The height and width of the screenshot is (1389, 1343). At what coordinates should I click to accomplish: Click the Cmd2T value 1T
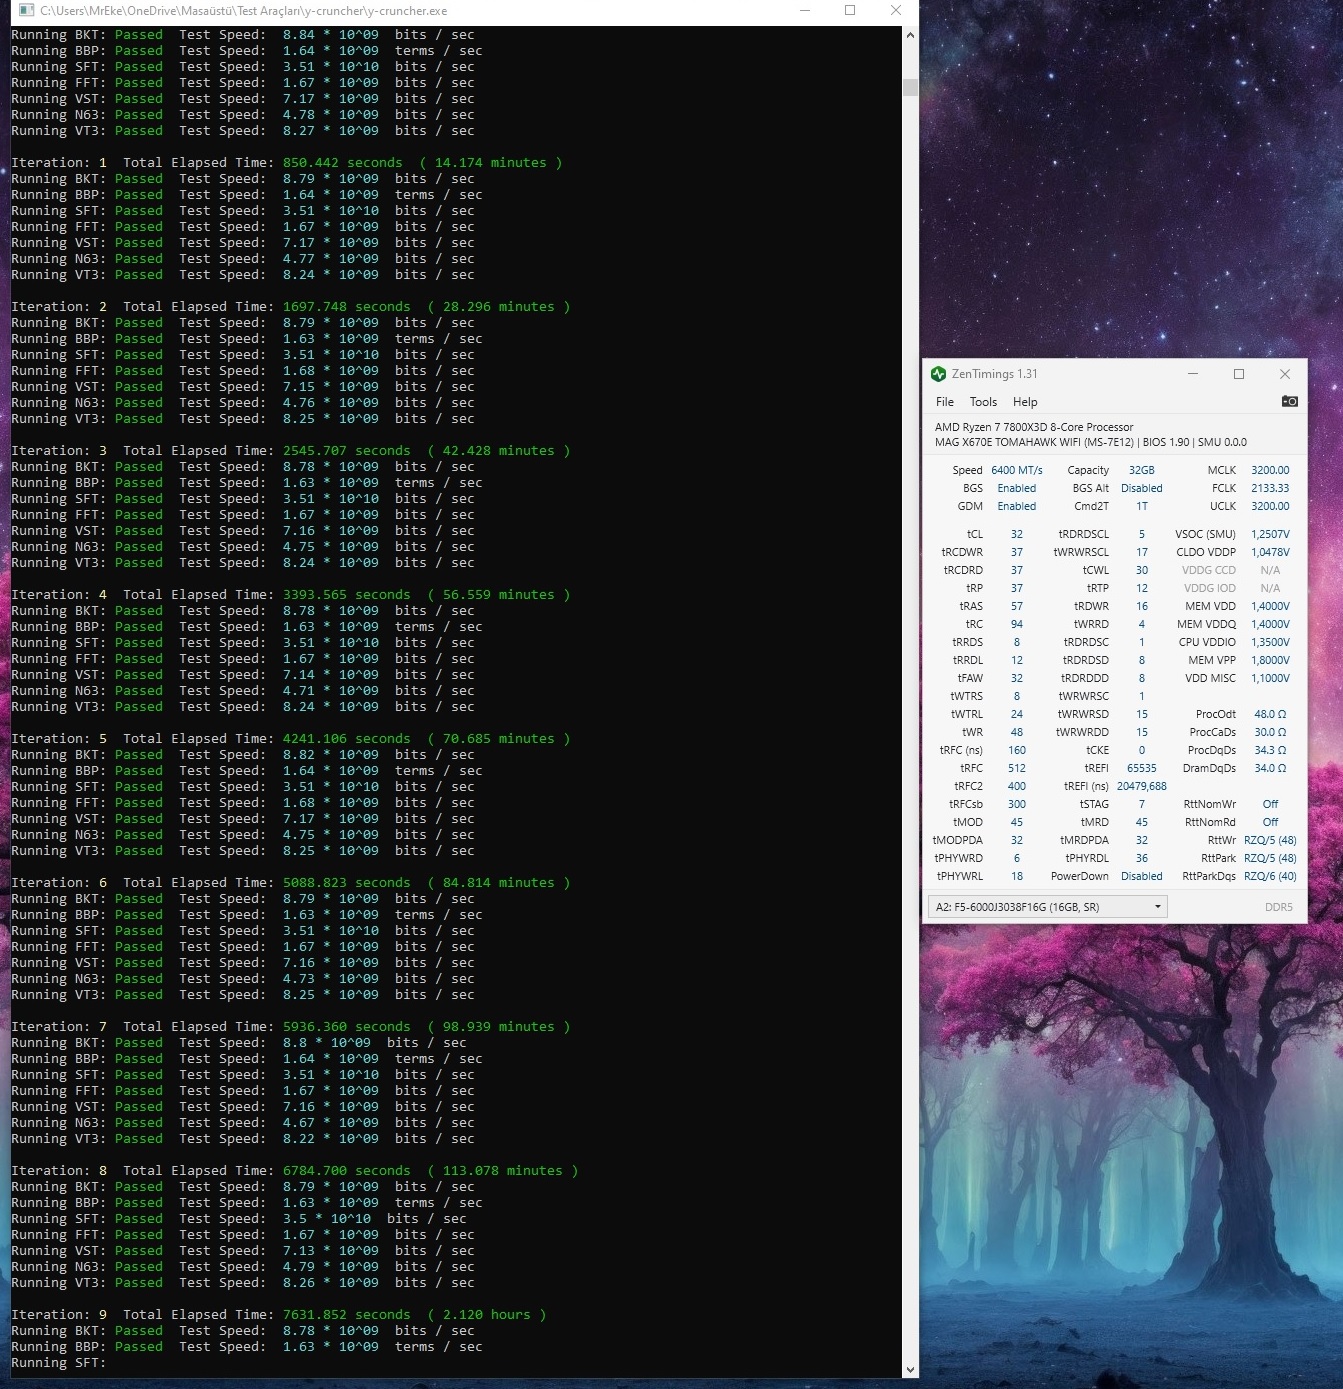tap(1142, 506)
